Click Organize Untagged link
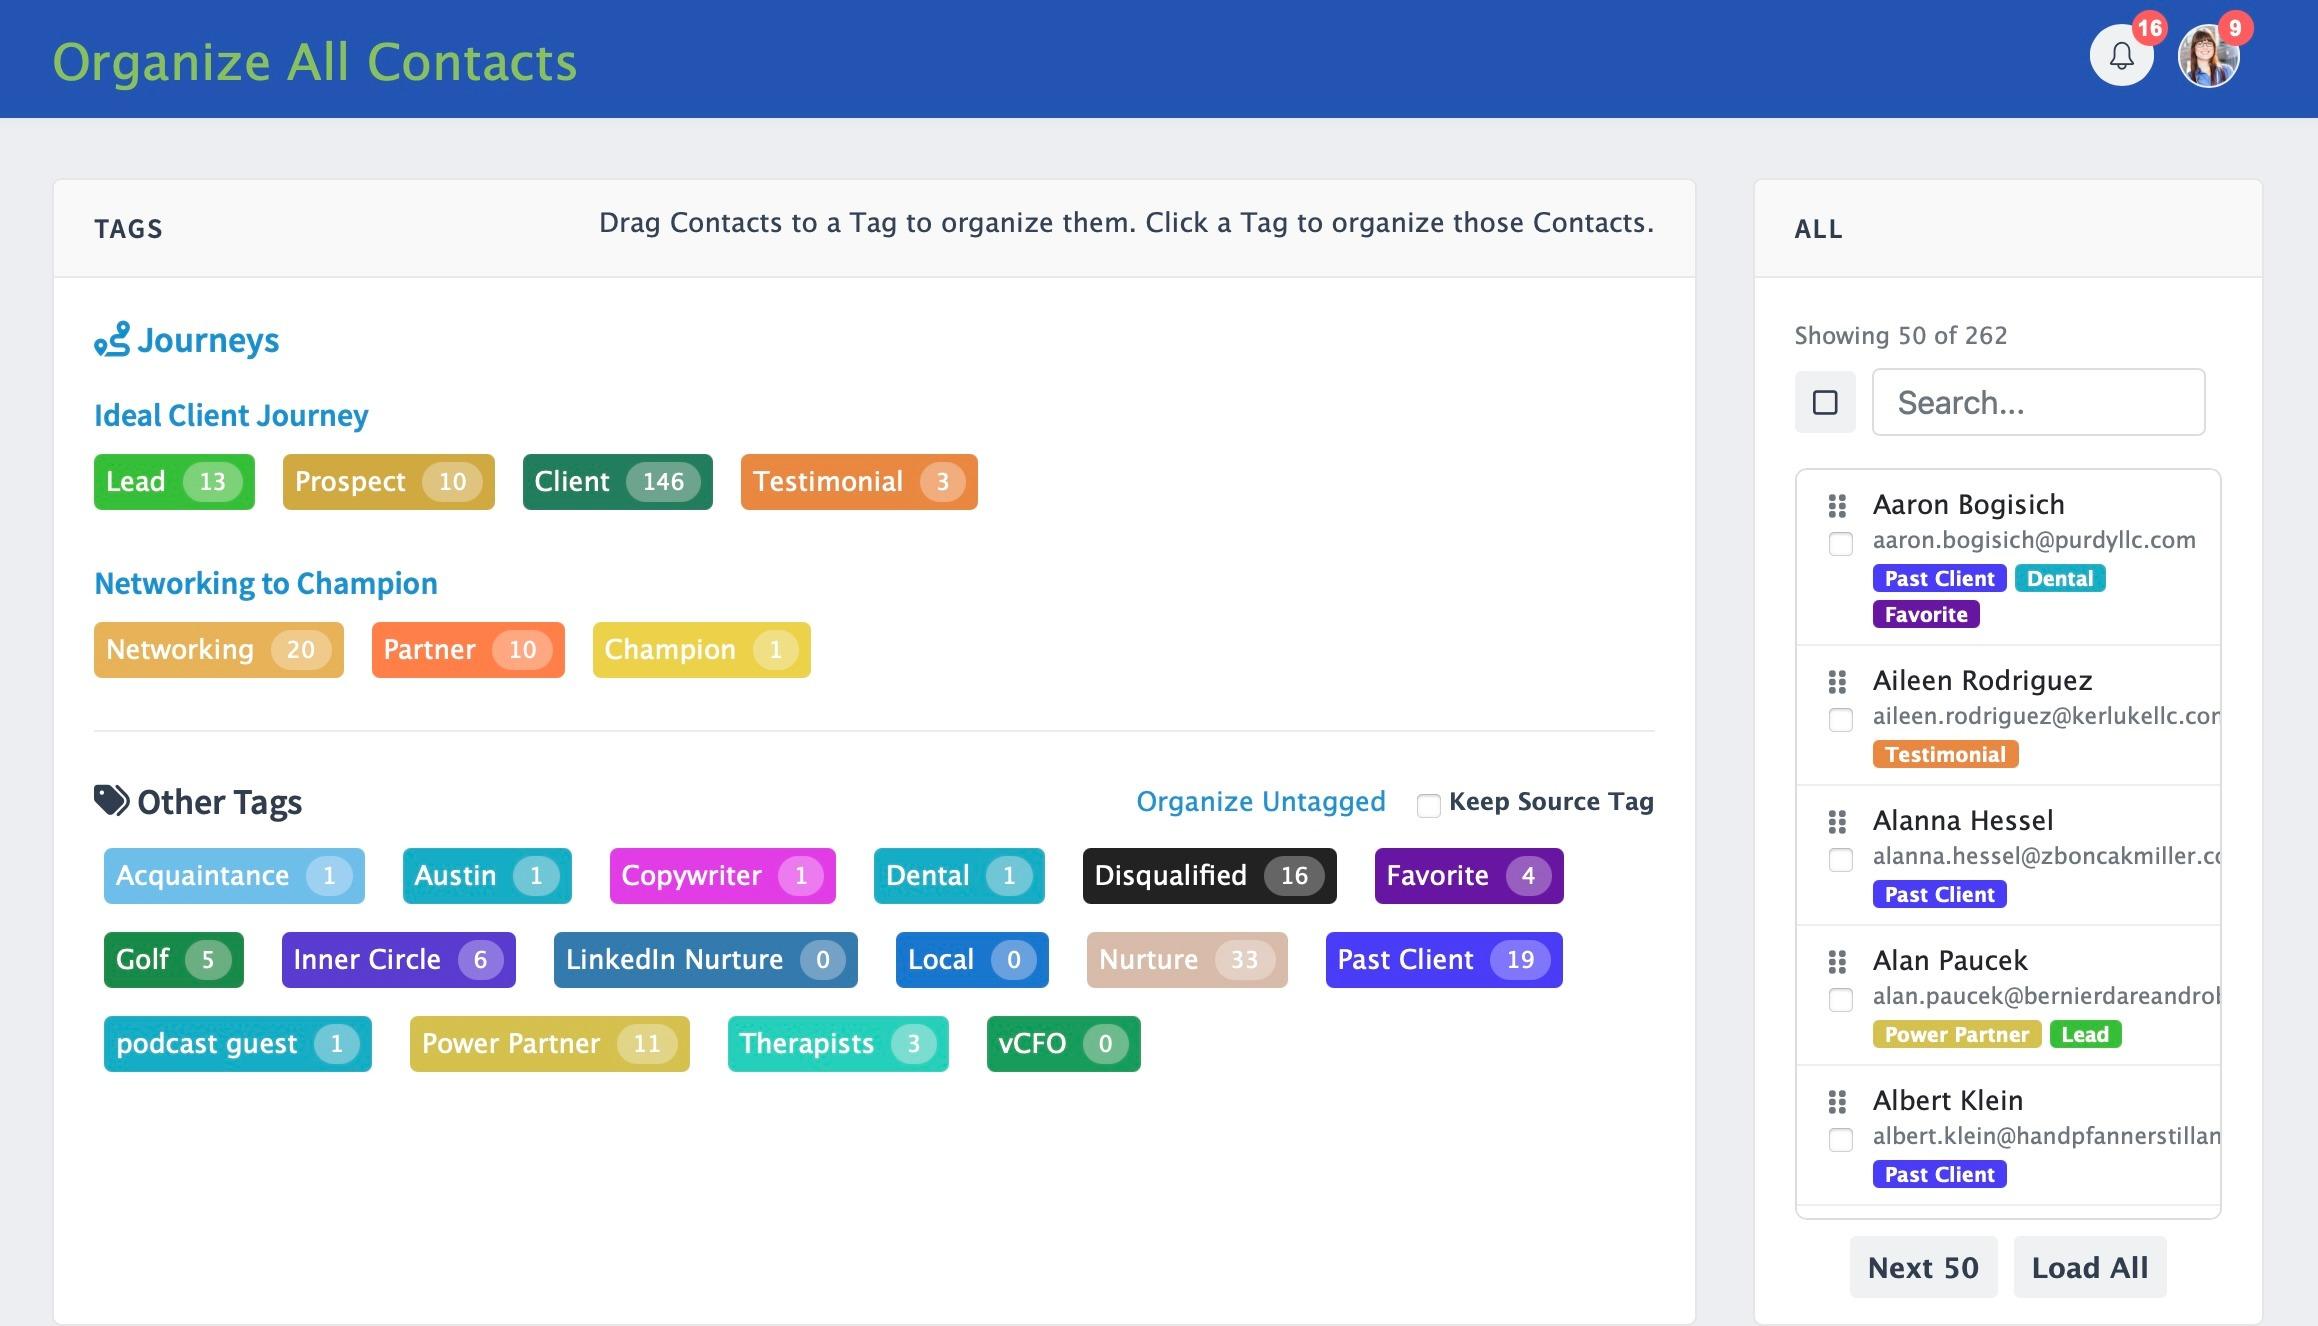The height and width of the screenshot is (1326, 2318). pos(1261,801)
